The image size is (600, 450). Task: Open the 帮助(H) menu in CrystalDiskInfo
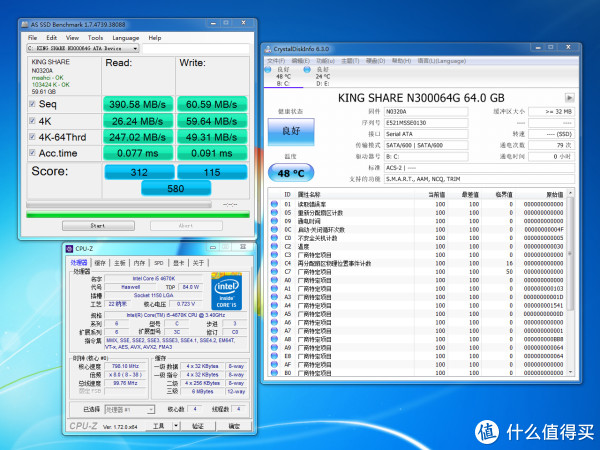[x=401, y=61]
